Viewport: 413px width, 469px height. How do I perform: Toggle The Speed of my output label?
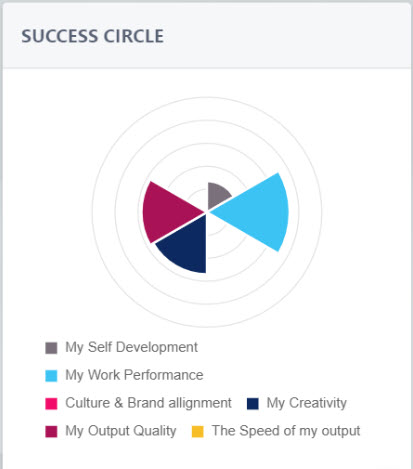tap(286, 431)
